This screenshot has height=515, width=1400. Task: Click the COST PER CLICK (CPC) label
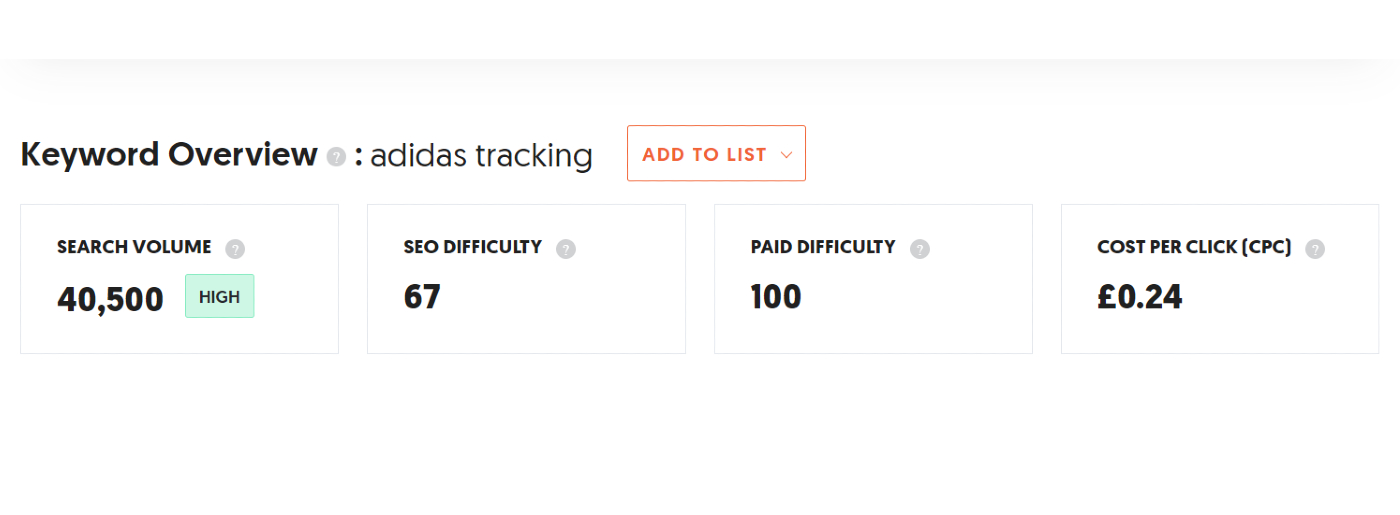pos(1194,247)
